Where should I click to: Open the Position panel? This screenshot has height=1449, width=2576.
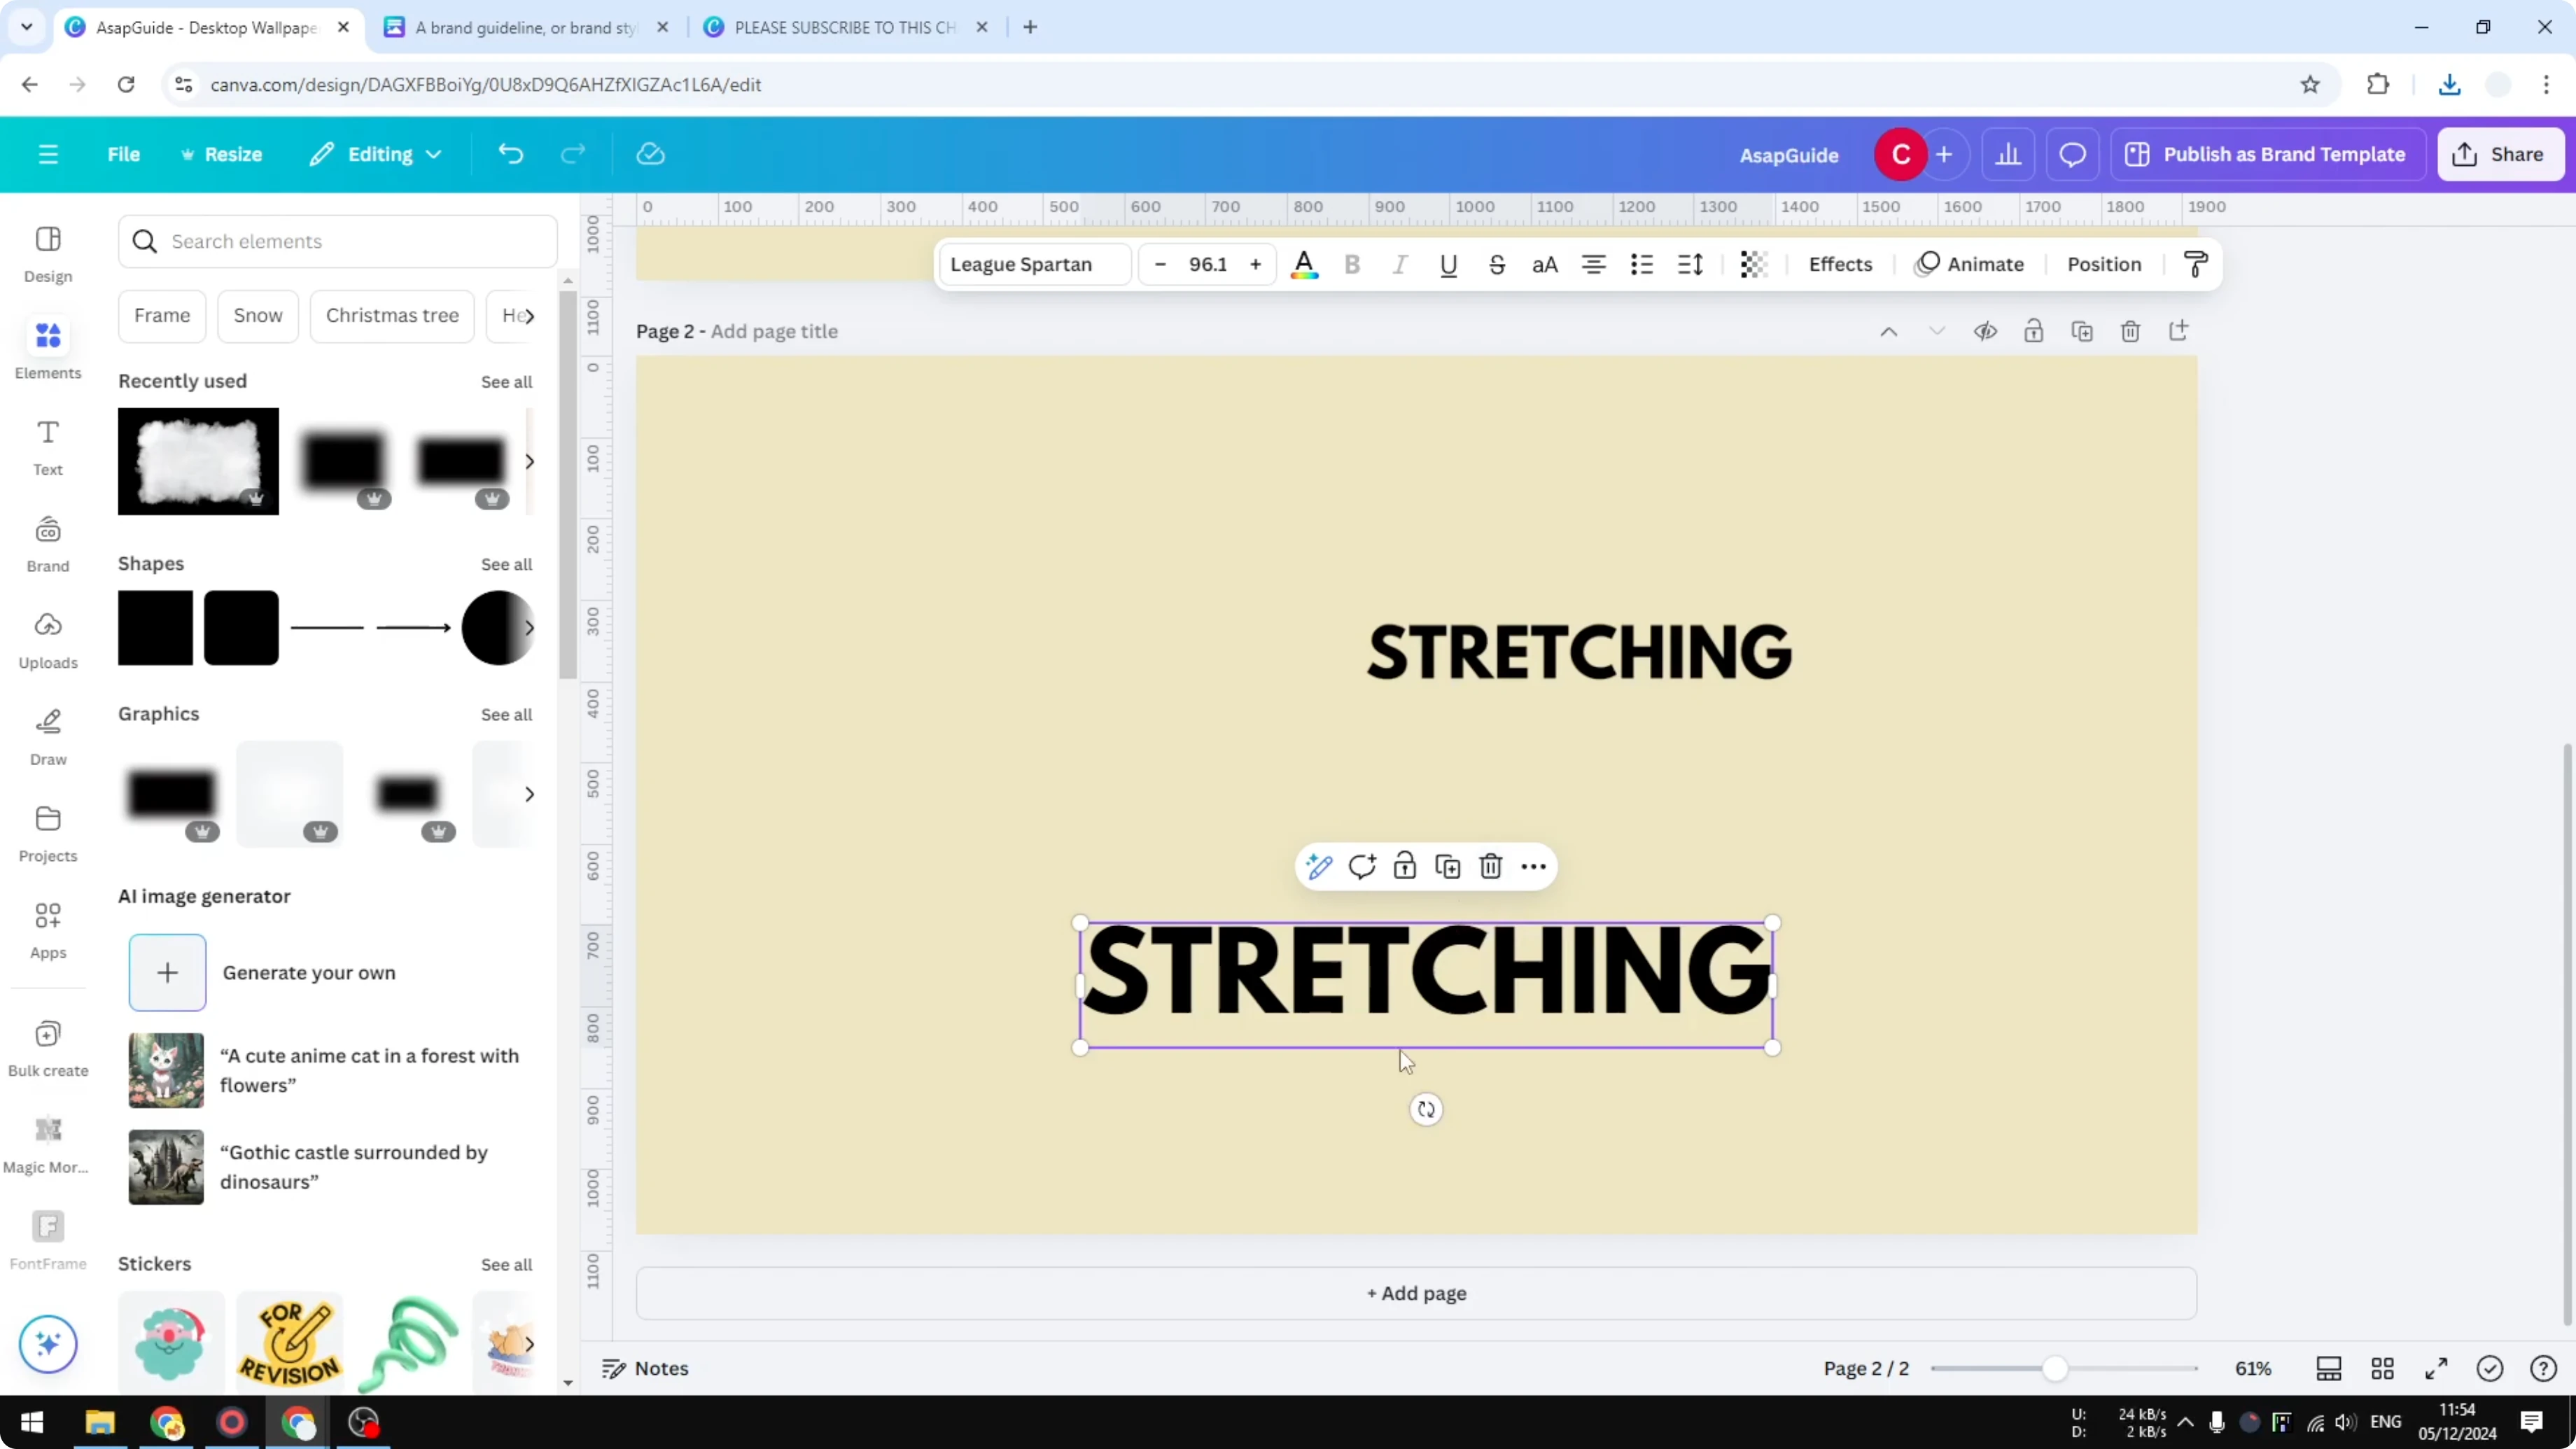pos(2104,264)
